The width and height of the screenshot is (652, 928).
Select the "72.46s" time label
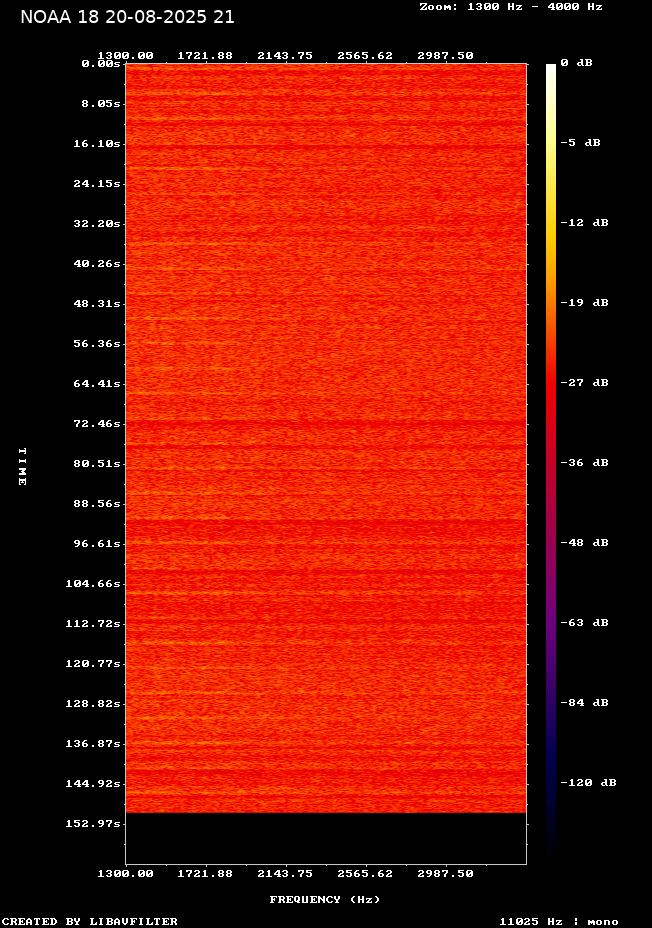pyautogui.click(x=97, y=424)
